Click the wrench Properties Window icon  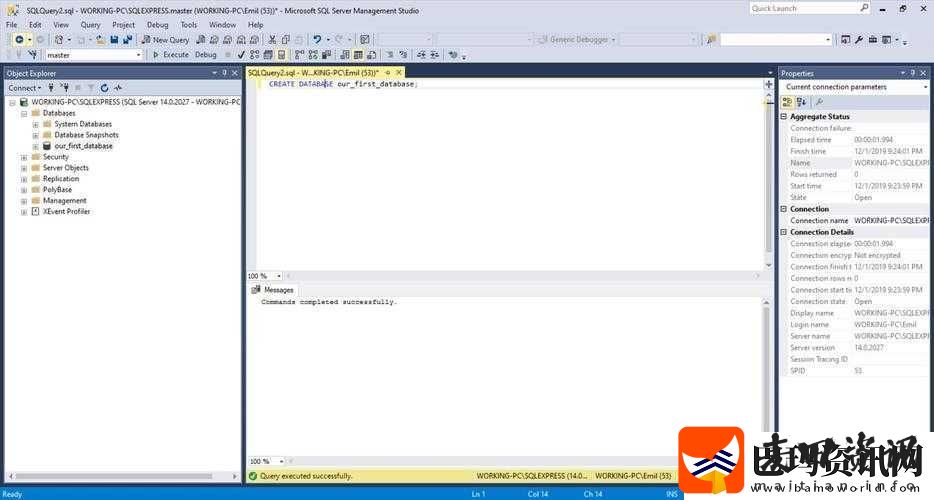point(859,39)
